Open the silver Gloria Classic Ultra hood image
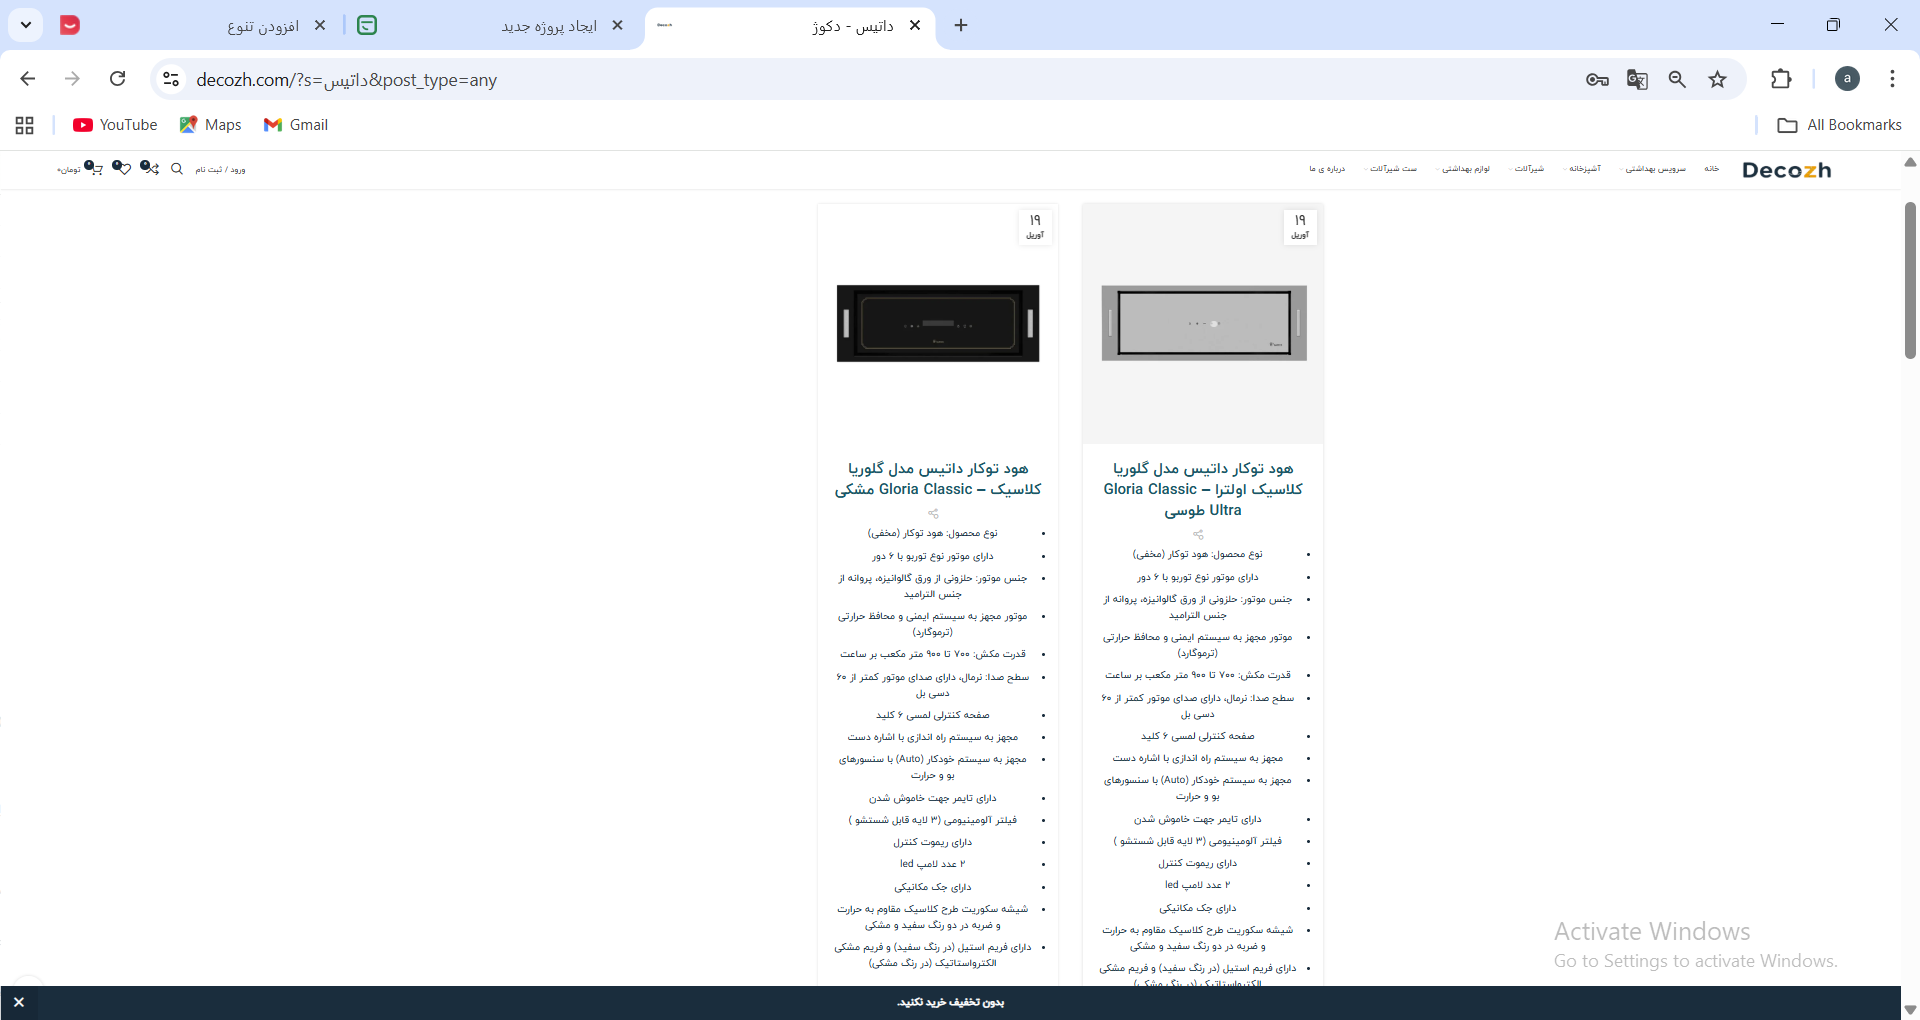Viewport: 1920px width, 1020px height. tap(1203, 323)
